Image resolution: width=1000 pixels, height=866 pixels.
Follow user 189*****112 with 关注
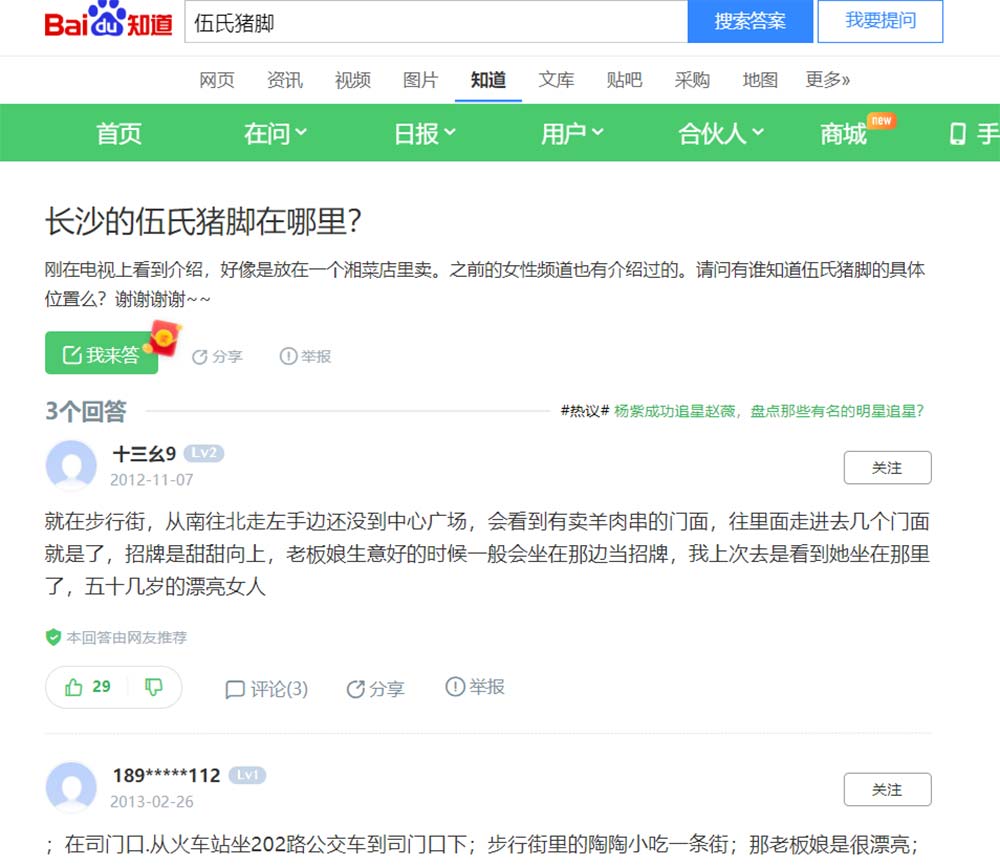pyautogui.click(x=886, y=790)
